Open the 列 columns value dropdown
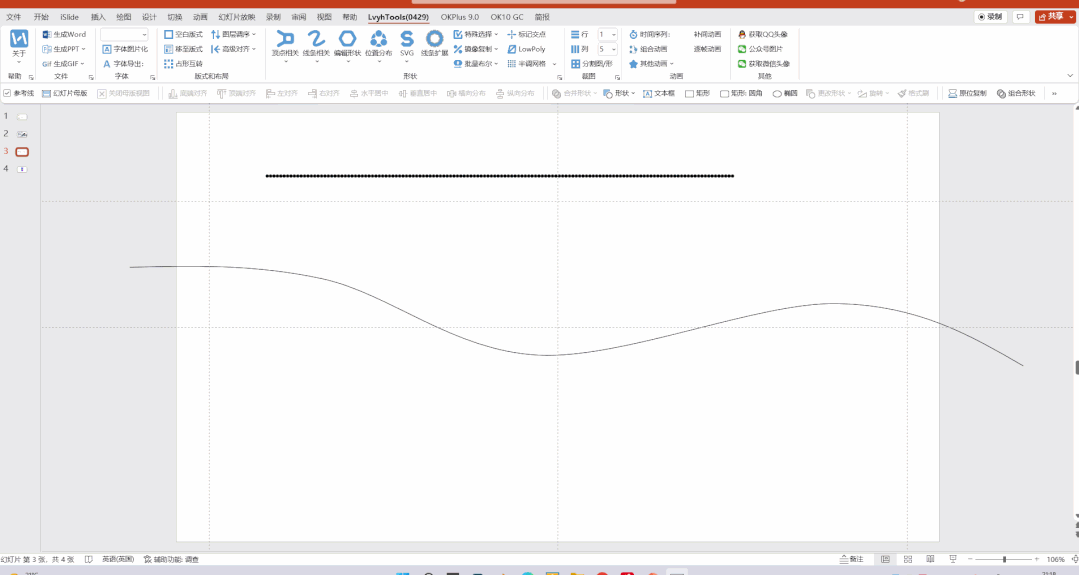Screen dimensions: 1079x575 click(613, 50)
